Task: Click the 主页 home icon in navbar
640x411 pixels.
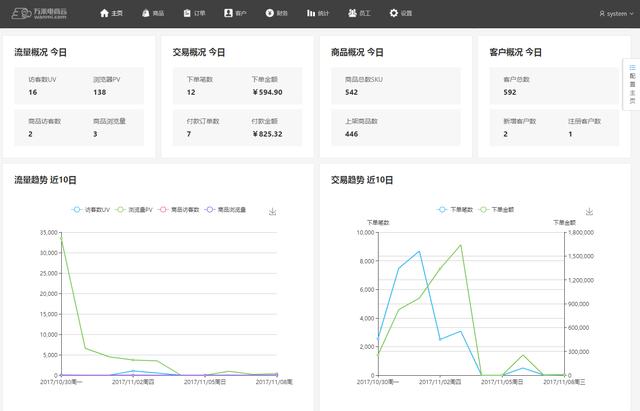Action: coord(104,13)
